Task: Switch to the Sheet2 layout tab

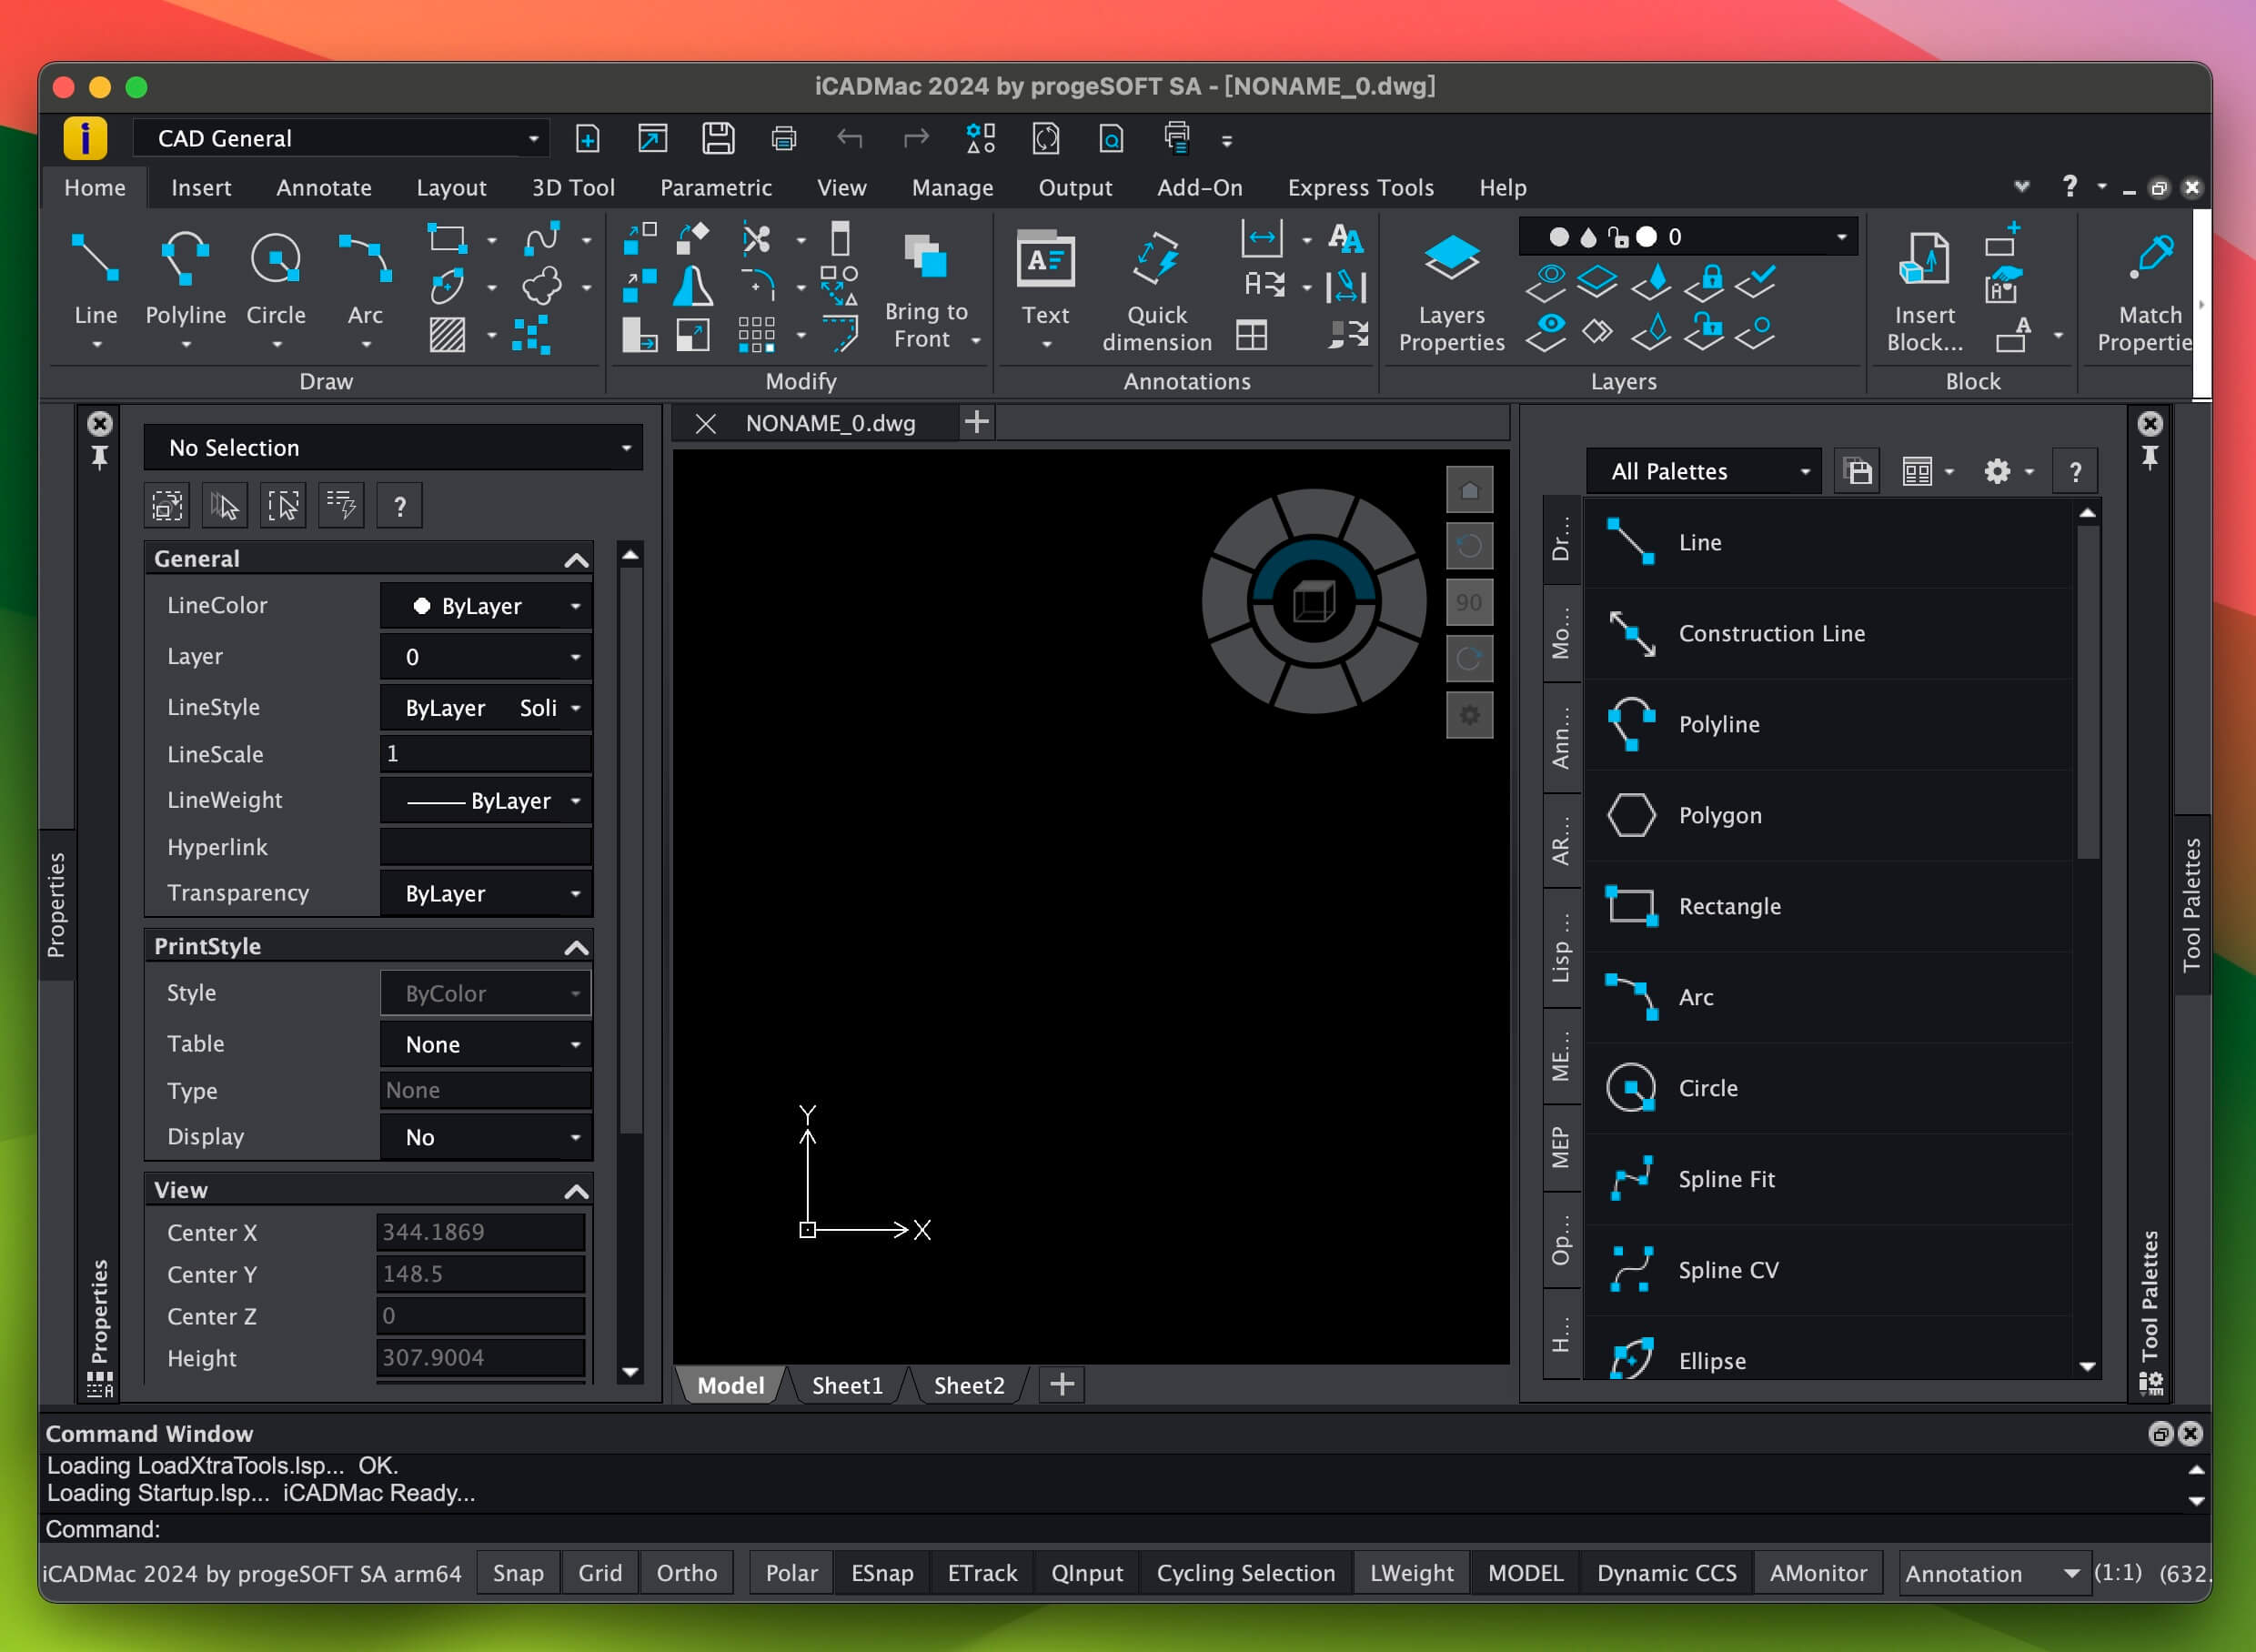Action: 969,1385
